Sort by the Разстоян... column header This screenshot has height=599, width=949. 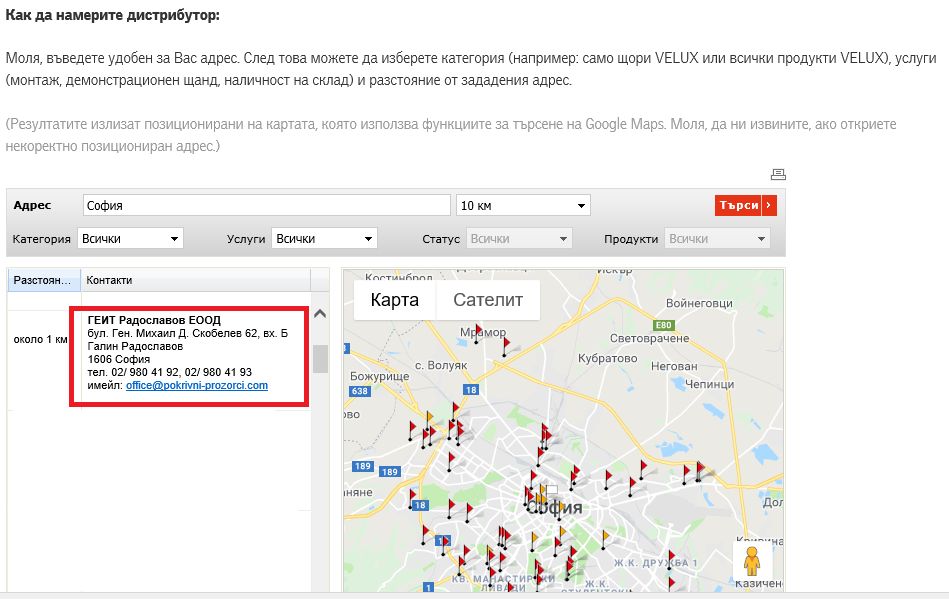[x=44, y=280]
